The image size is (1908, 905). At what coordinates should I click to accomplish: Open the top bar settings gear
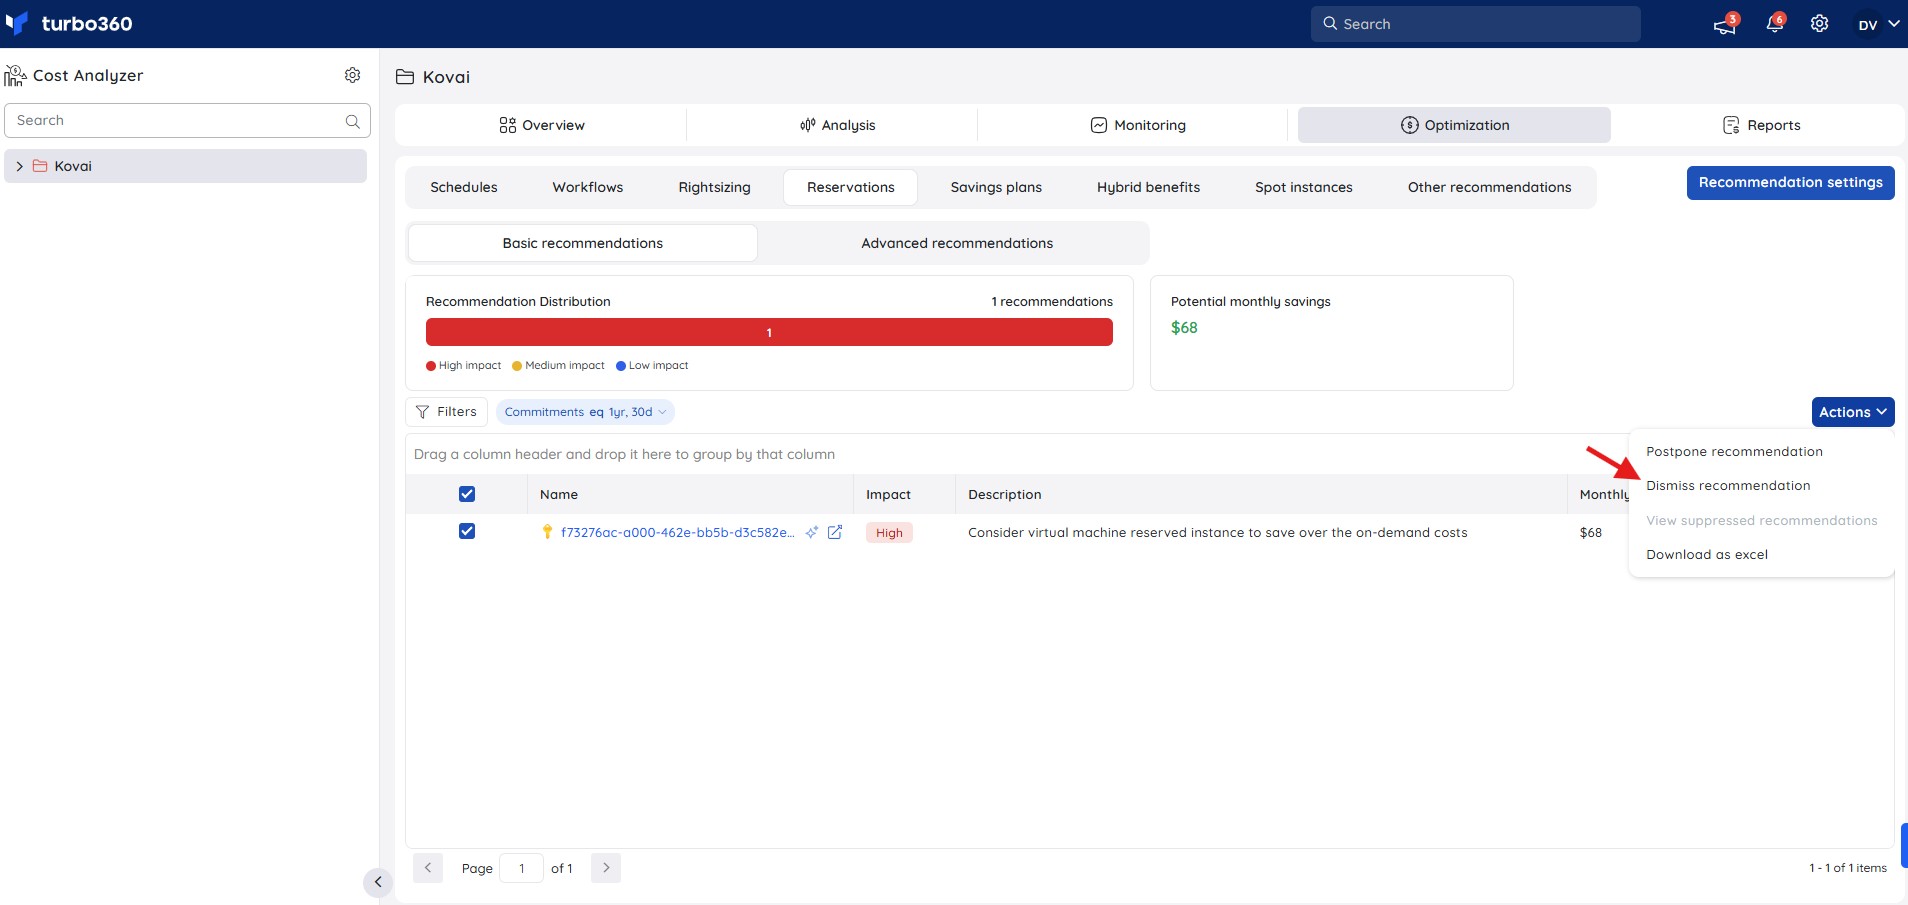pyautogui.click(x=1820, y=23)
